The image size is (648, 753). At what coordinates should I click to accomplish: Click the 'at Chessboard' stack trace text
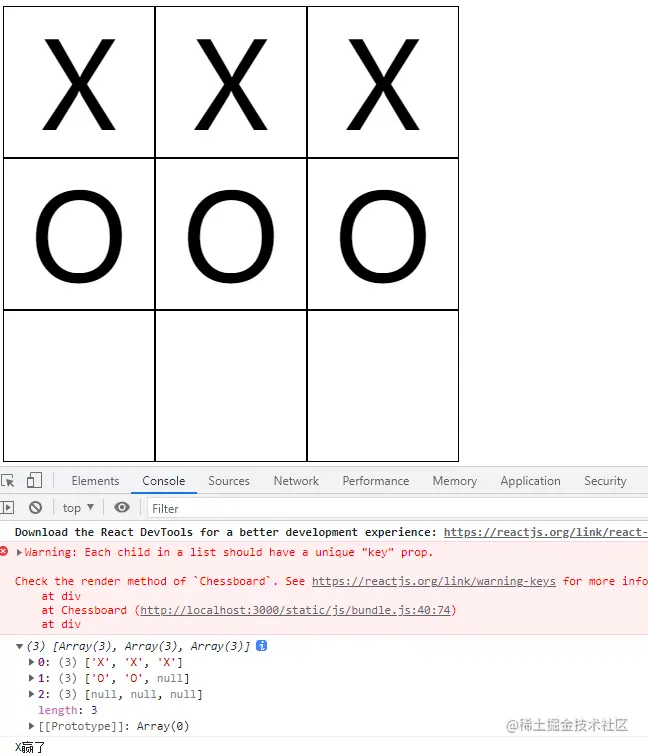pyautogui.click(x=84, y=610)
